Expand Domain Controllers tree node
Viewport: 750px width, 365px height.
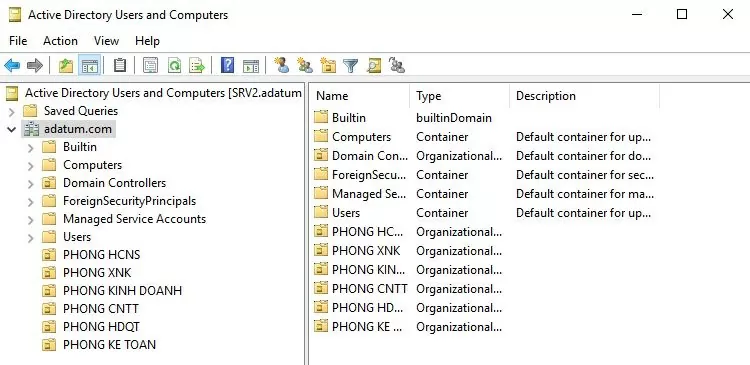tap(31, 184)
